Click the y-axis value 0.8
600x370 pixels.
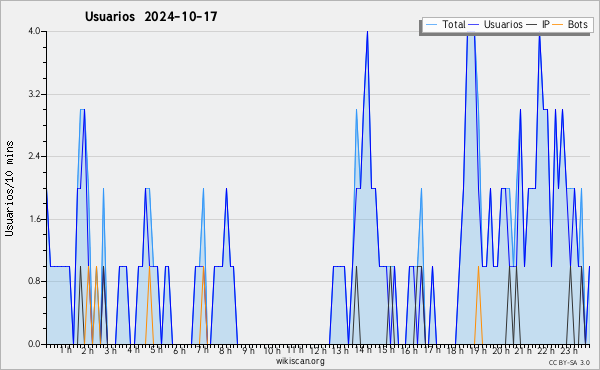click(34, 281)
